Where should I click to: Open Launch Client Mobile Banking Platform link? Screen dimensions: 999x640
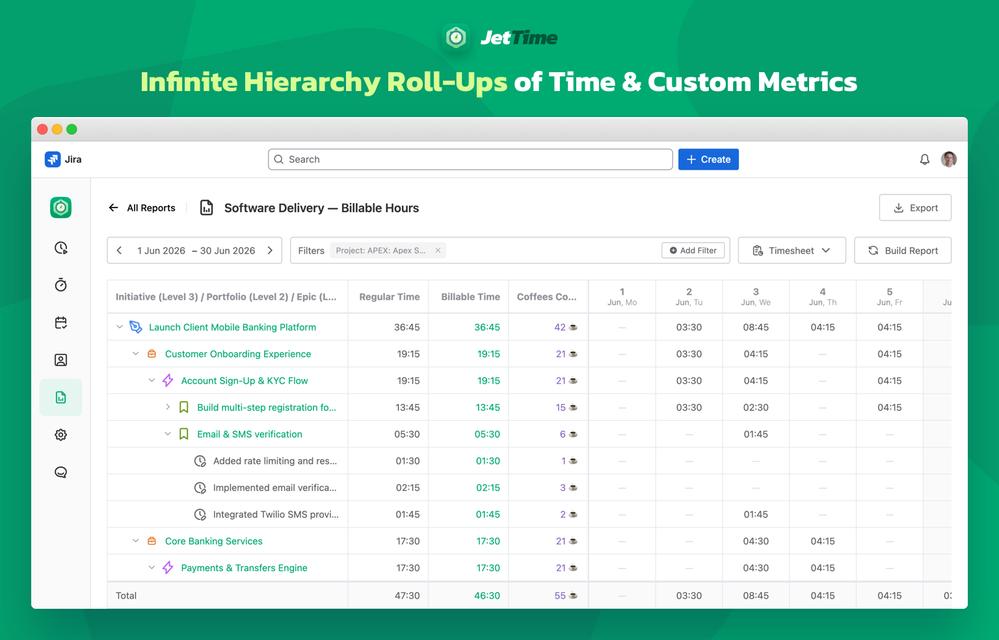tap(233, 327)
